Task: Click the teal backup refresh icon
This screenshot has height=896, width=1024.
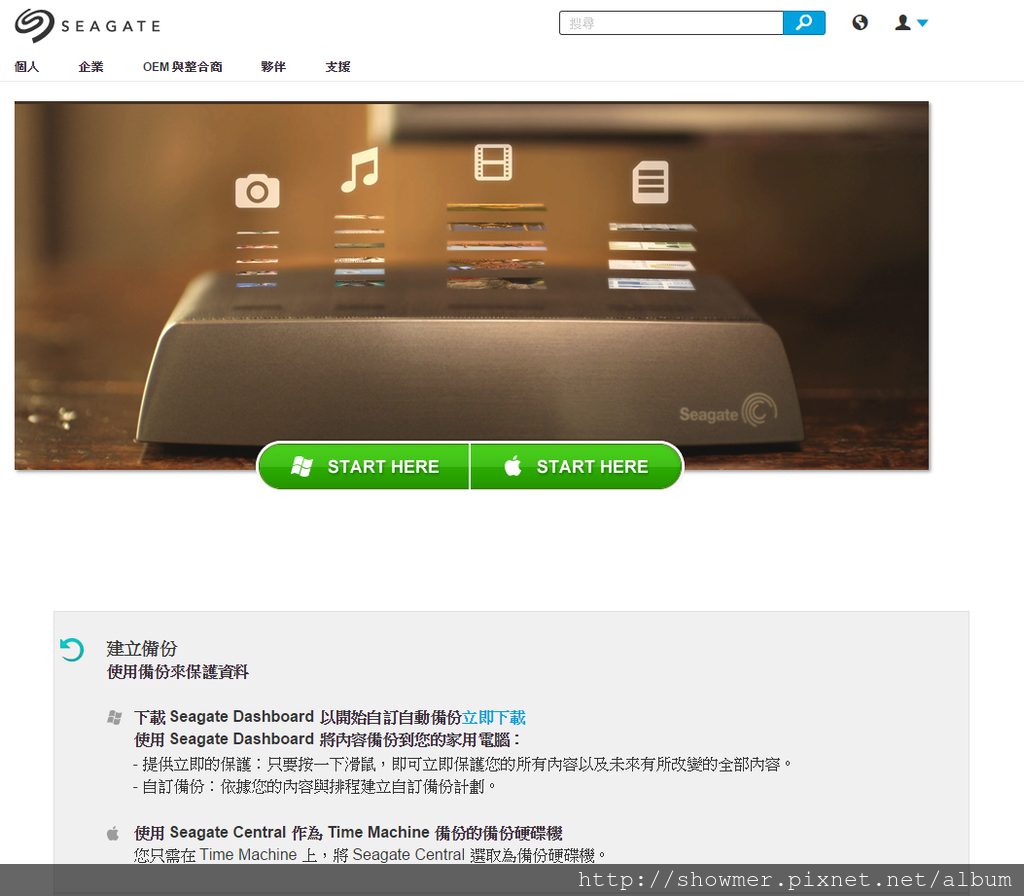Action: 72,649
